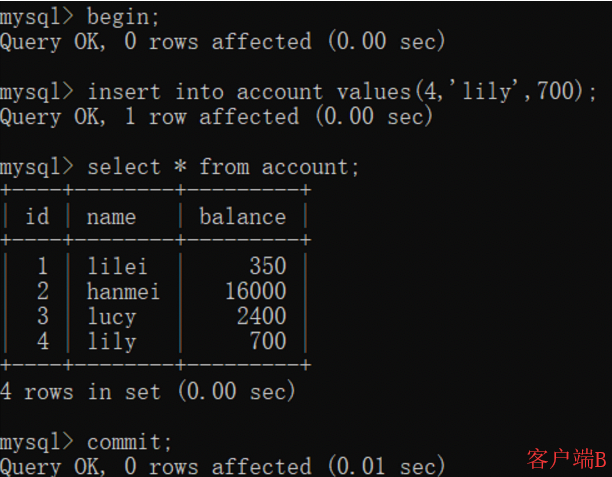Click the insert into account statement
This screenshot has width=612, height=477.
342,92
